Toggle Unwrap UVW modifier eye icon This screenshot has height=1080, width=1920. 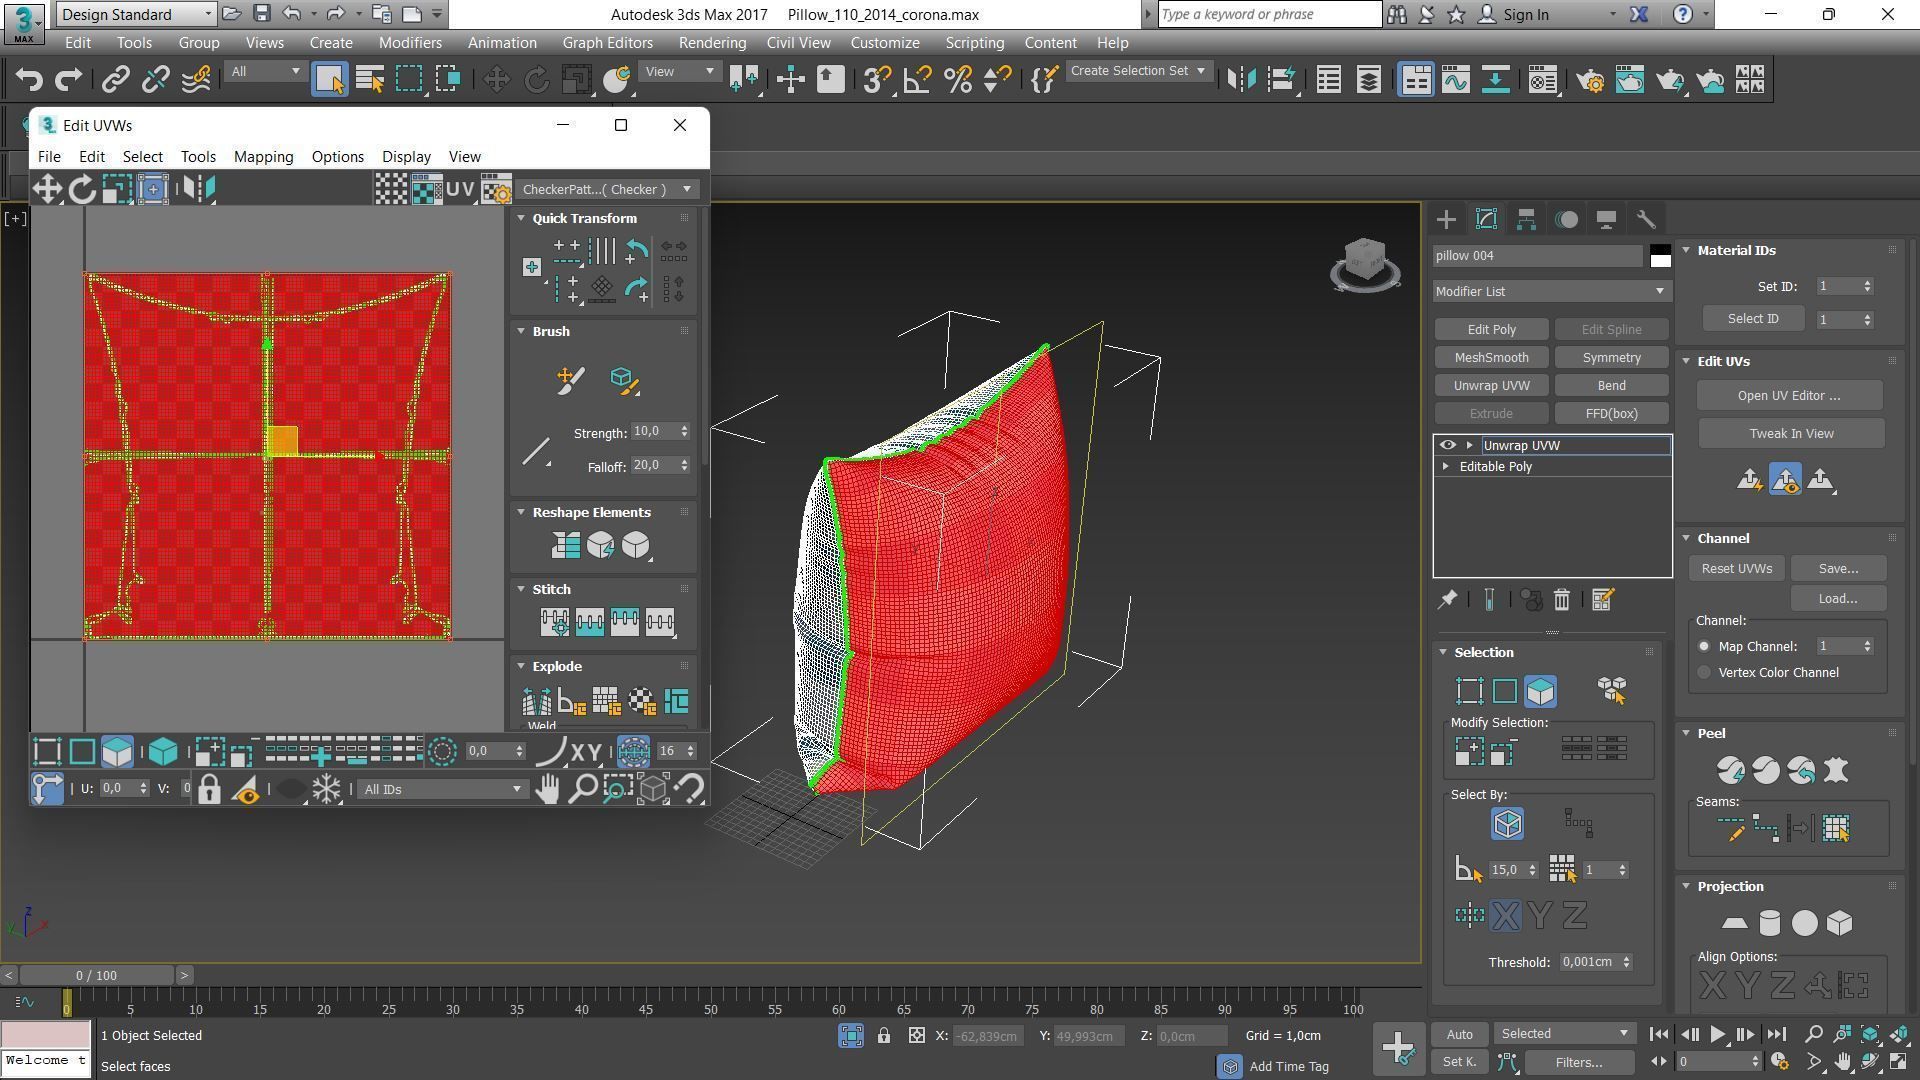tap(1447, 445)
